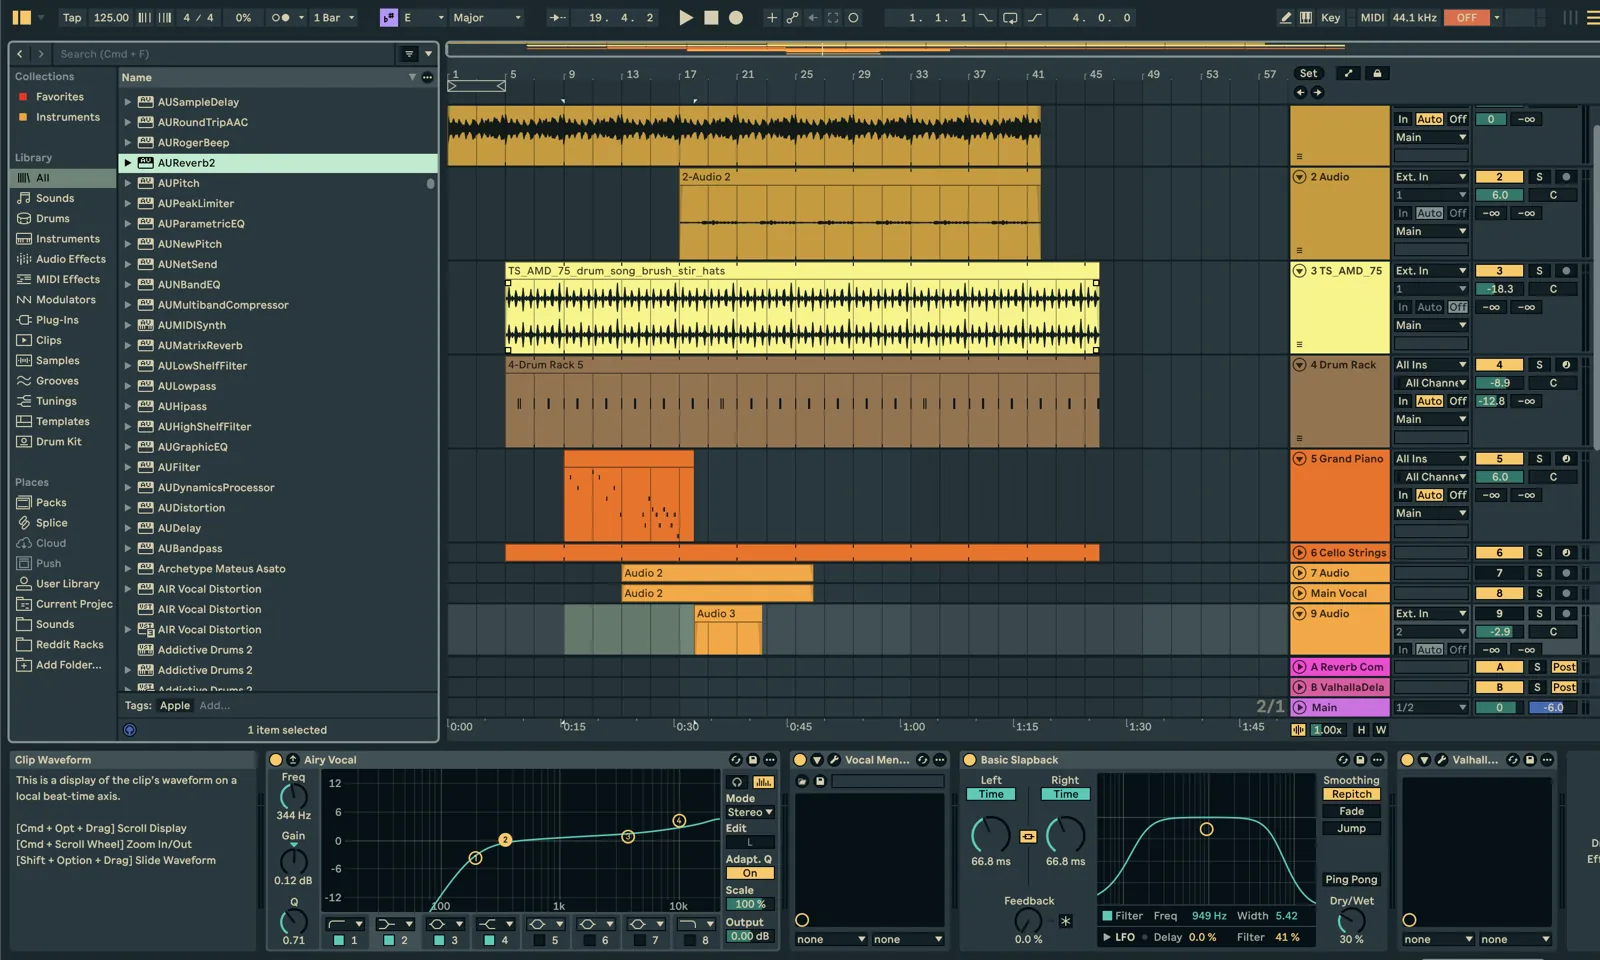Toggle the Automation Arm icon

click(792, 17)
